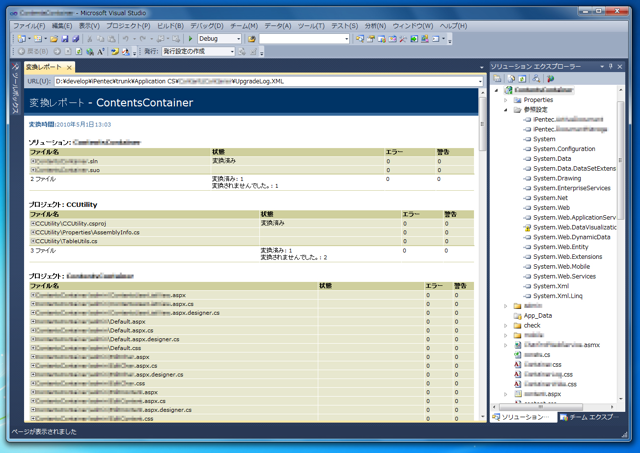Click the Paste toolbar icon
Viewport: 640px width, 453px height.
[111, 39]
